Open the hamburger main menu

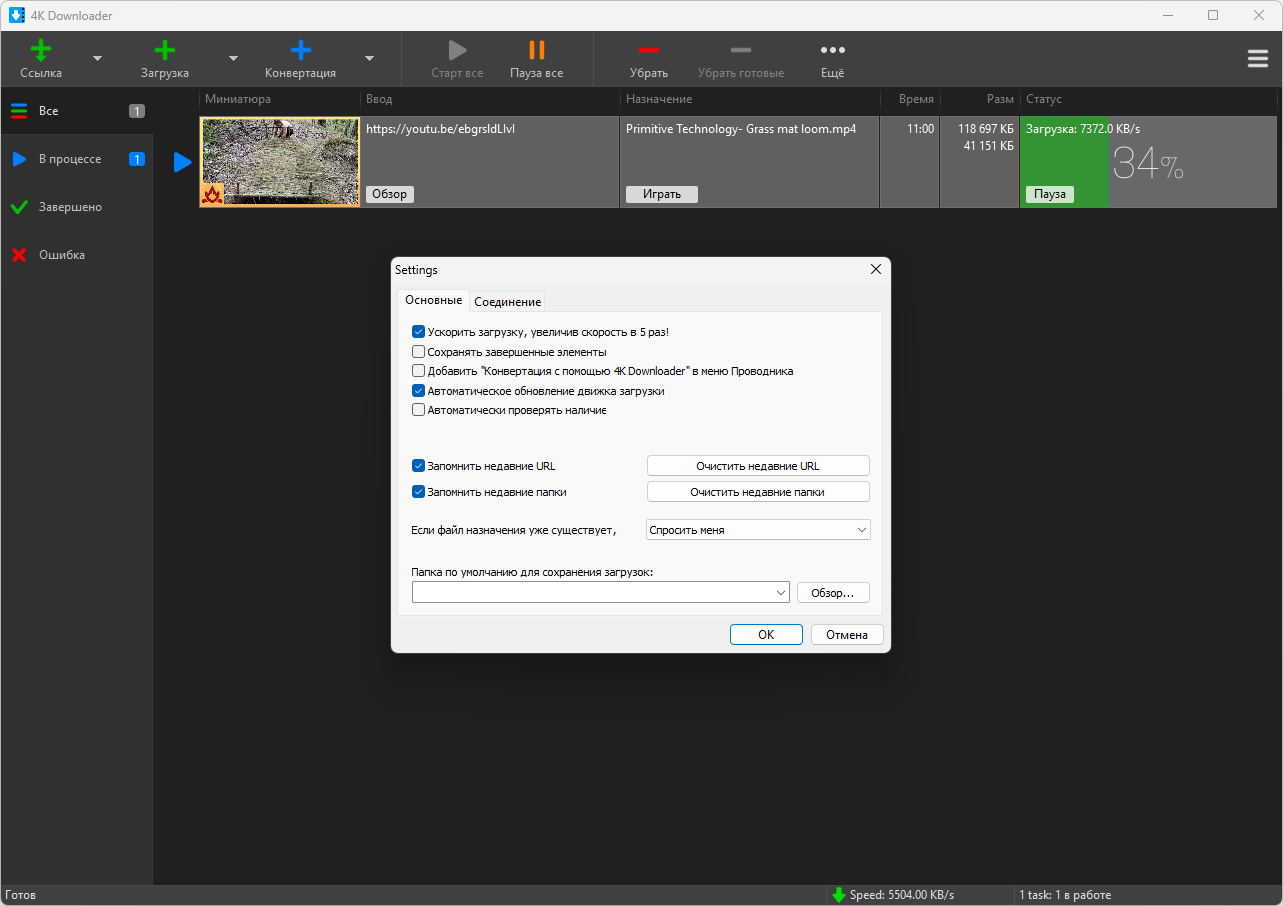click(x=1258, y=59)
